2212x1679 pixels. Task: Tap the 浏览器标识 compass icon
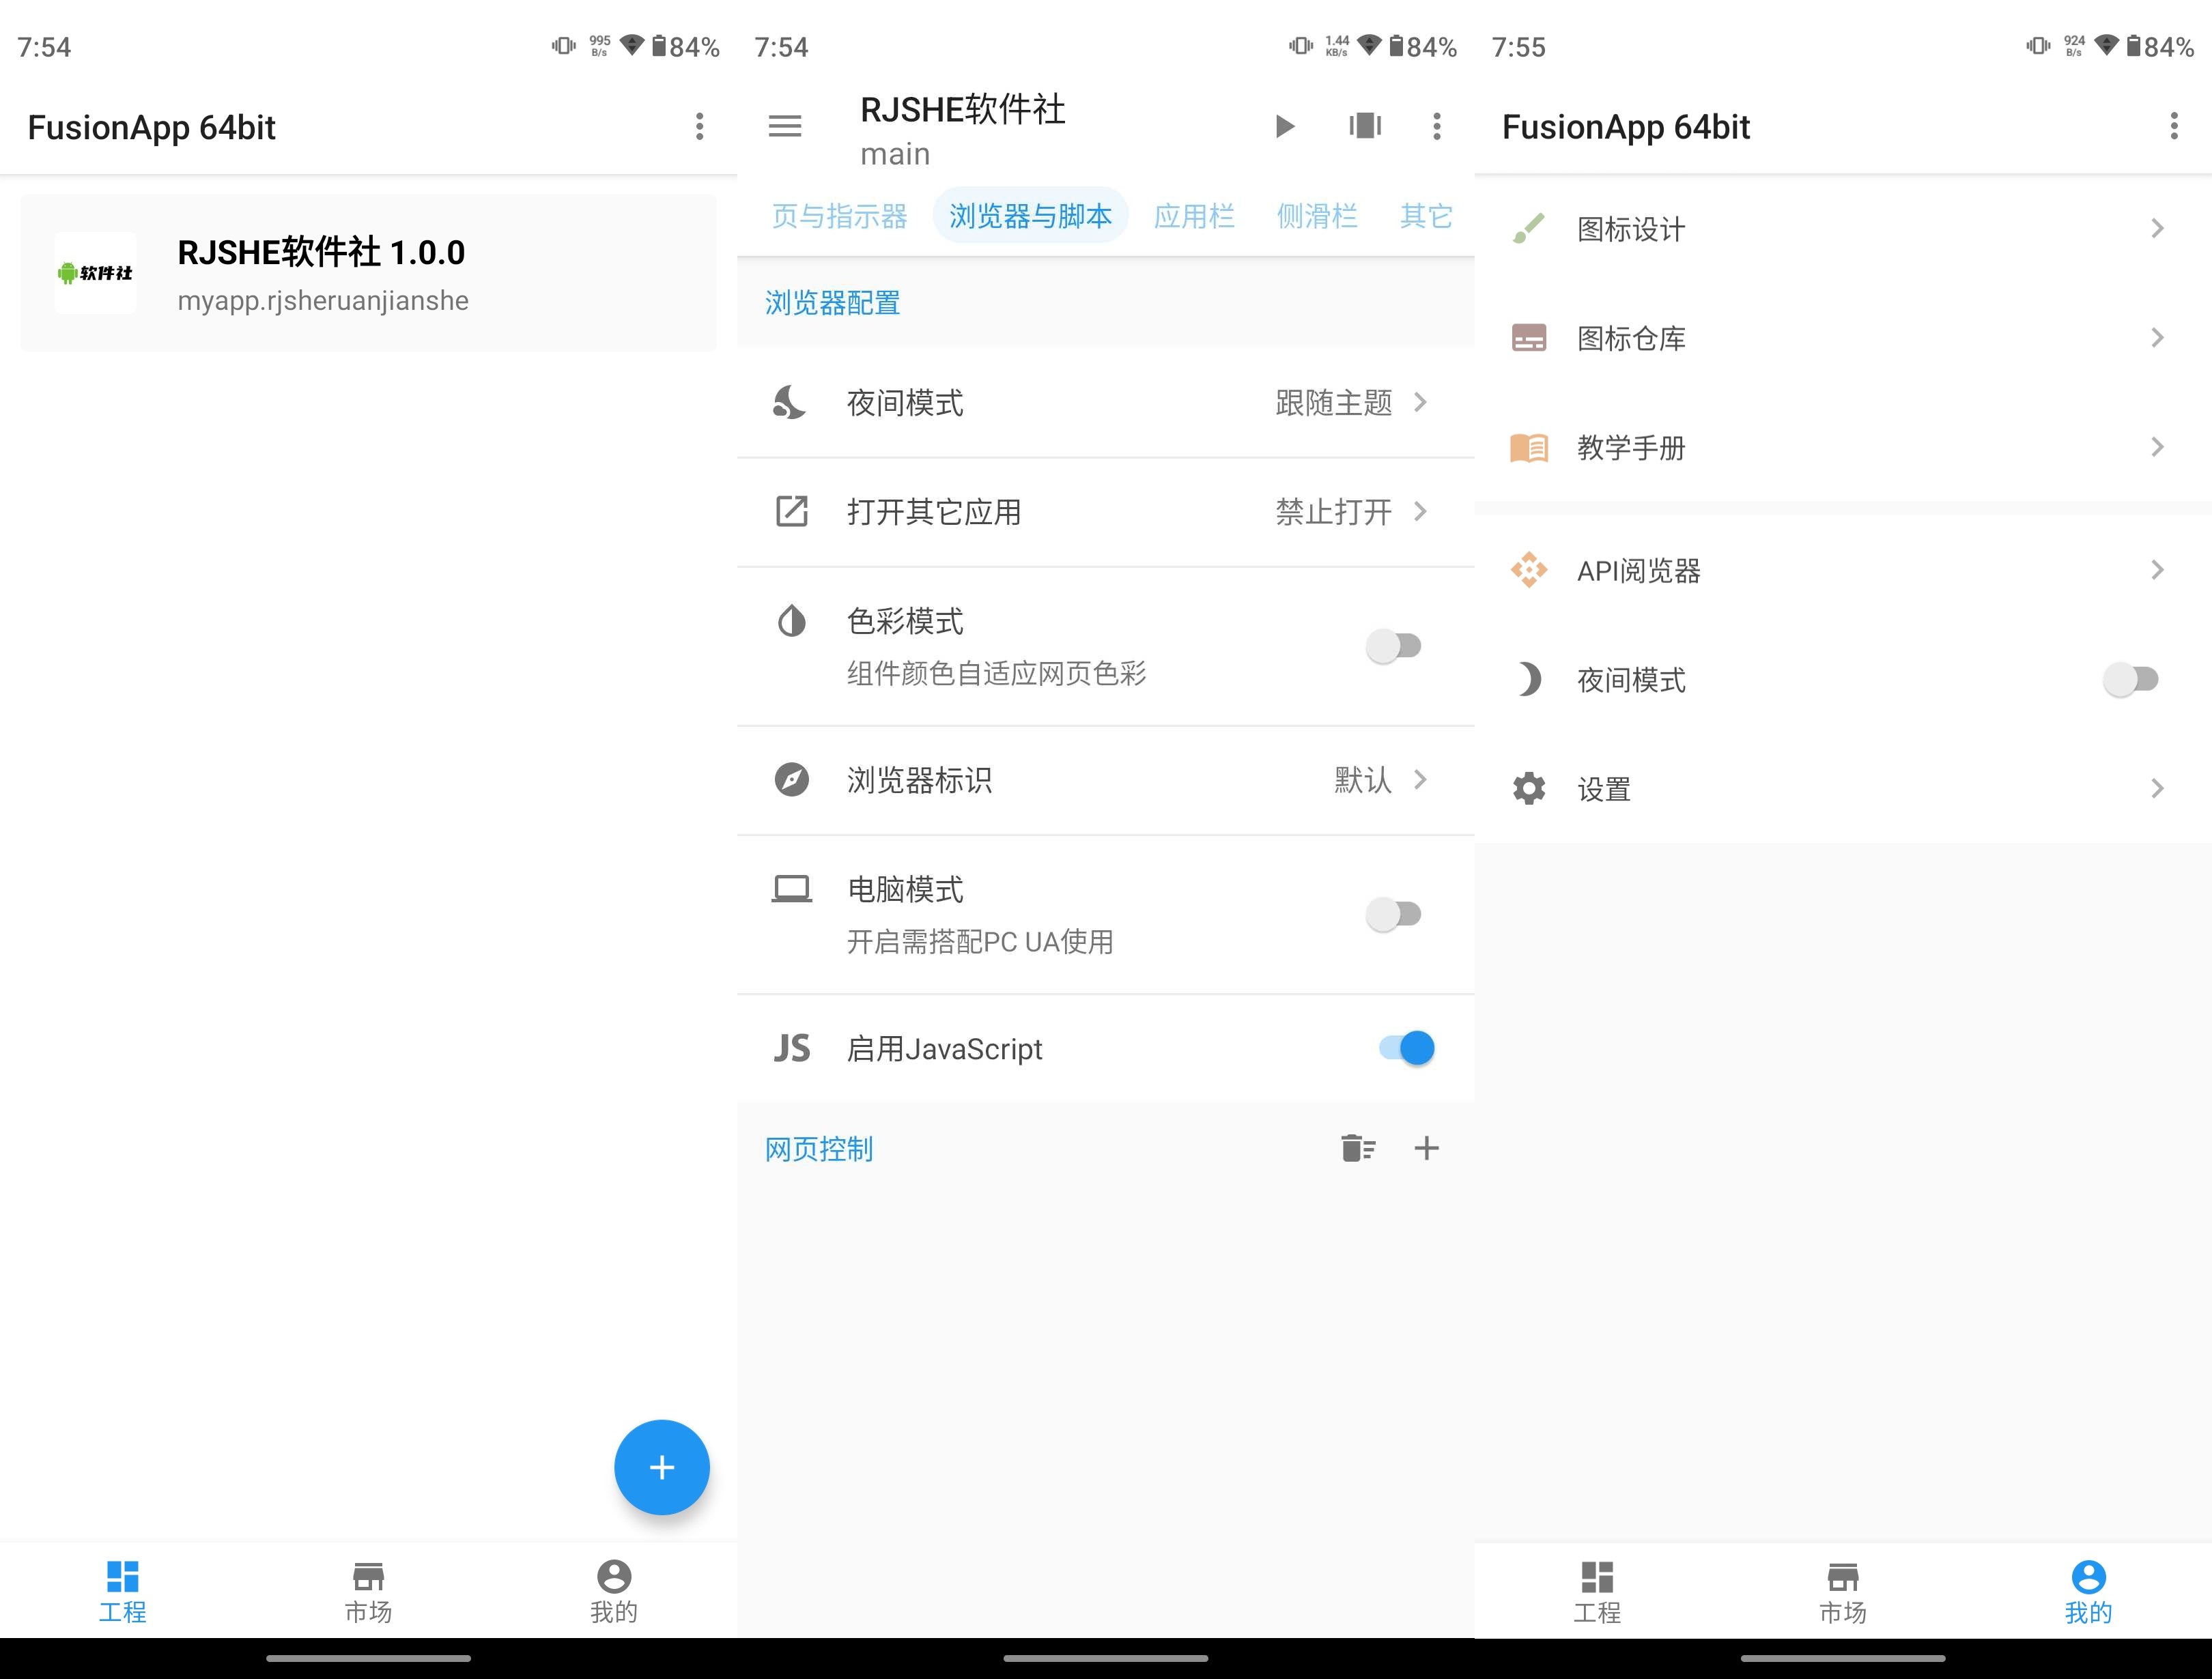pos(792,779)
